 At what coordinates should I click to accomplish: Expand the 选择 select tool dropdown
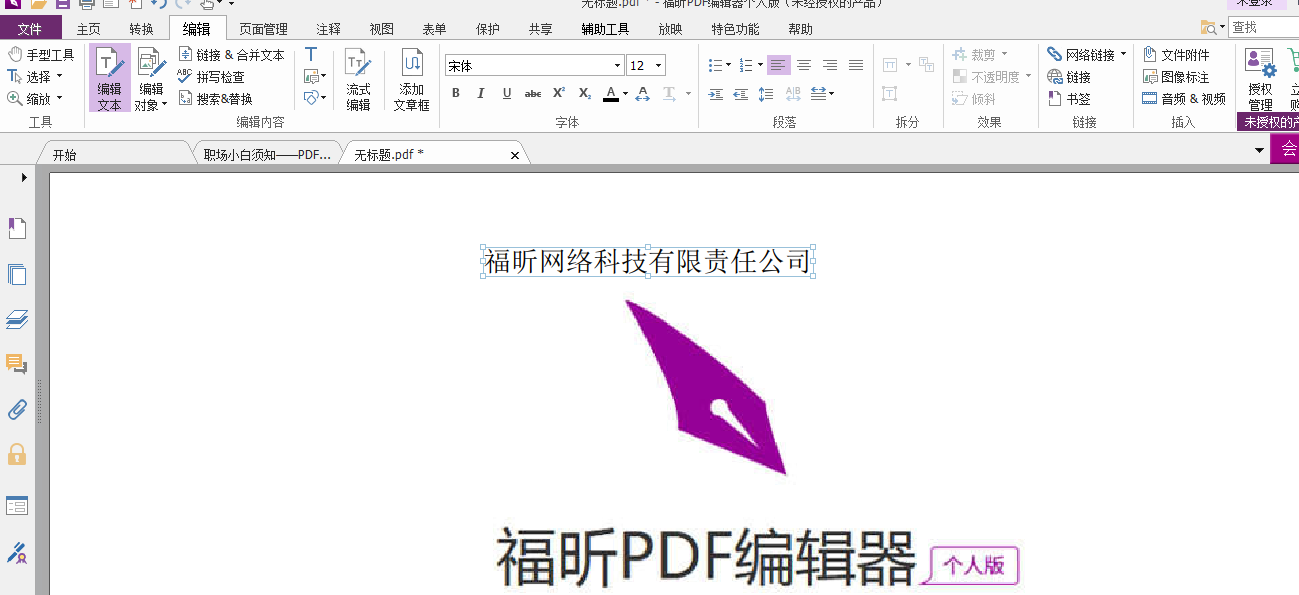click(x=59, y=77)
